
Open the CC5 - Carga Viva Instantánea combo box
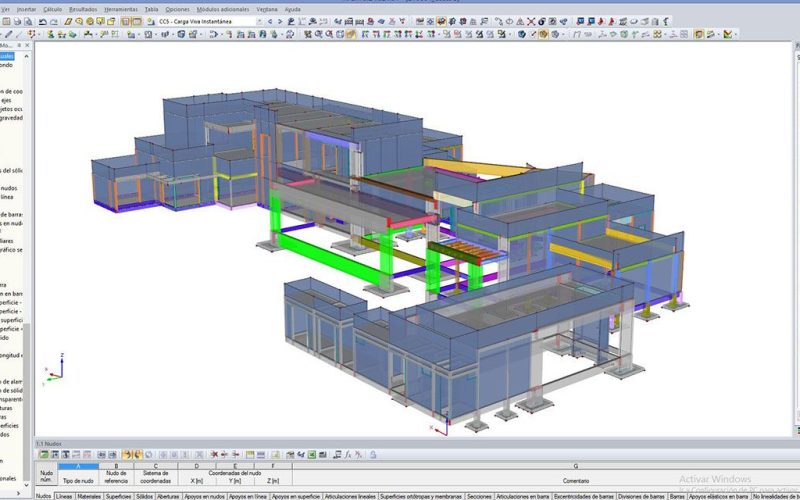pyautogui.click(x=210, y=21)
